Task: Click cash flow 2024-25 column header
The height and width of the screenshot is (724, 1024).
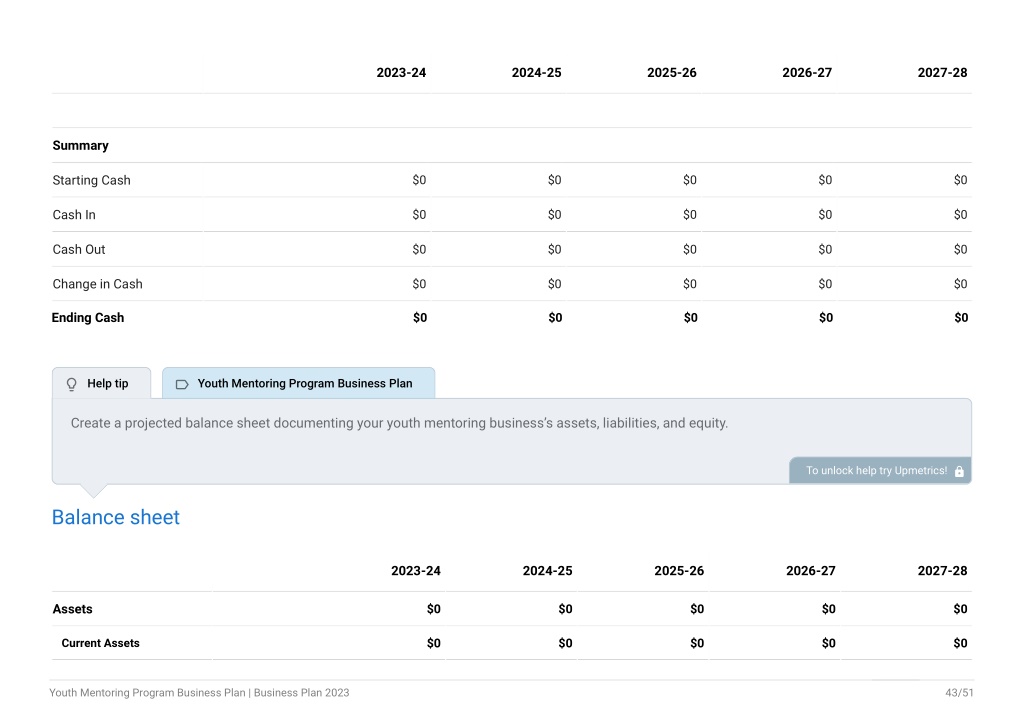Action: [536, 72]
